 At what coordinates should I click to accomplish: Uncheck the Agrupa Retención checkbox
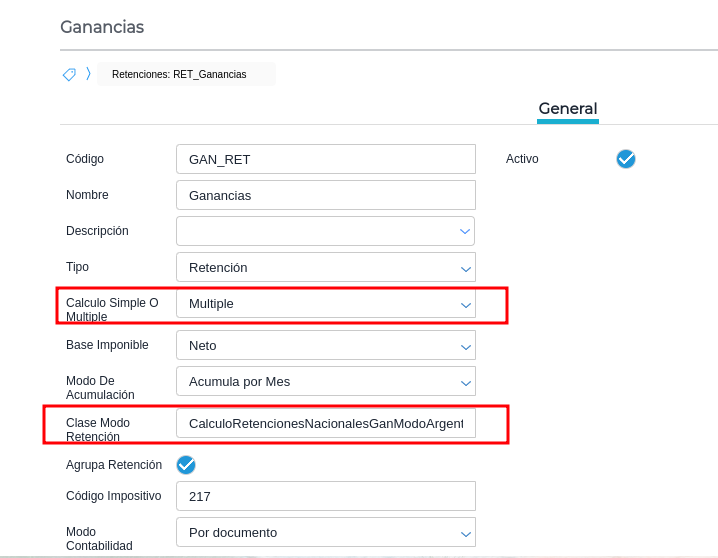tap(186, 464)
